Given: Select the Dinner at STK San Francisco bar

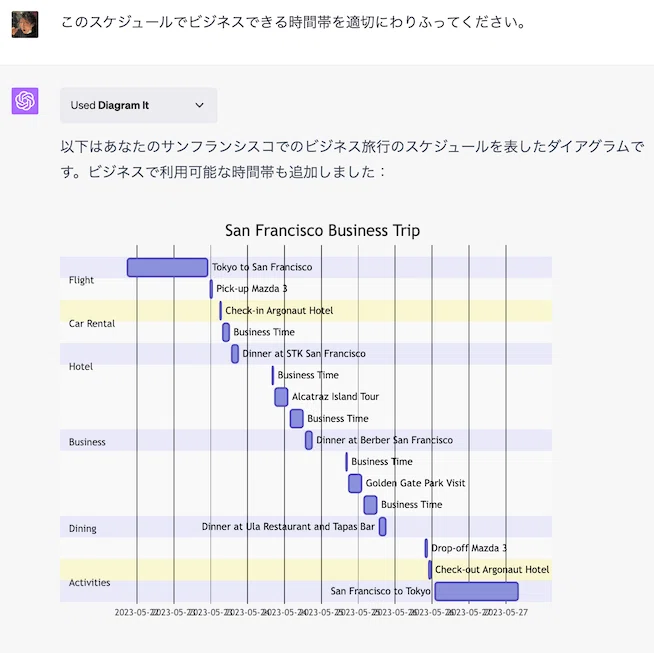Looking at the screenshot, I should 235,354.
